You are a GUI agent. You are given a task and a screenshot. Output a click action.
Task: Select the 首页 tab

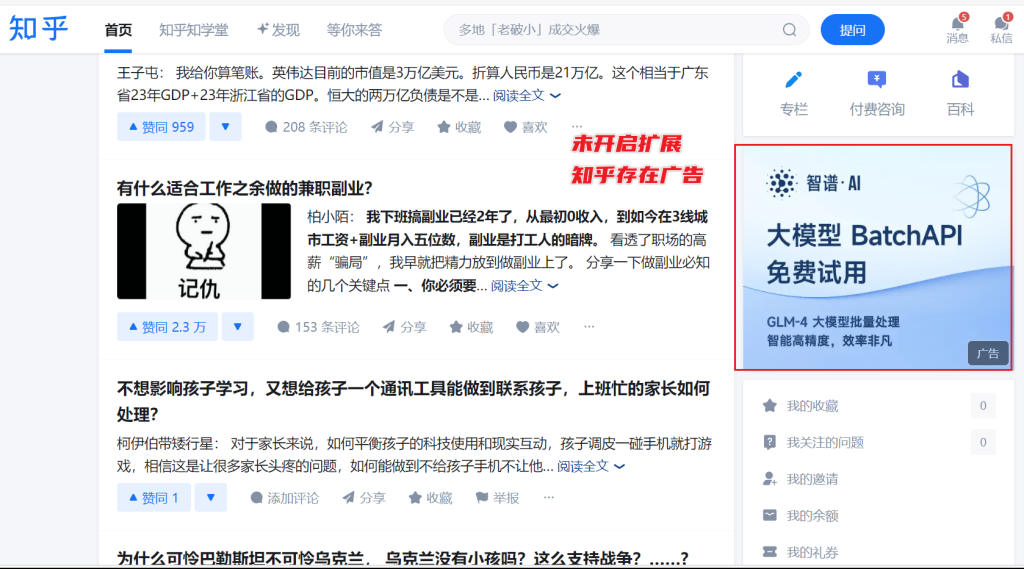coord(118,30)
